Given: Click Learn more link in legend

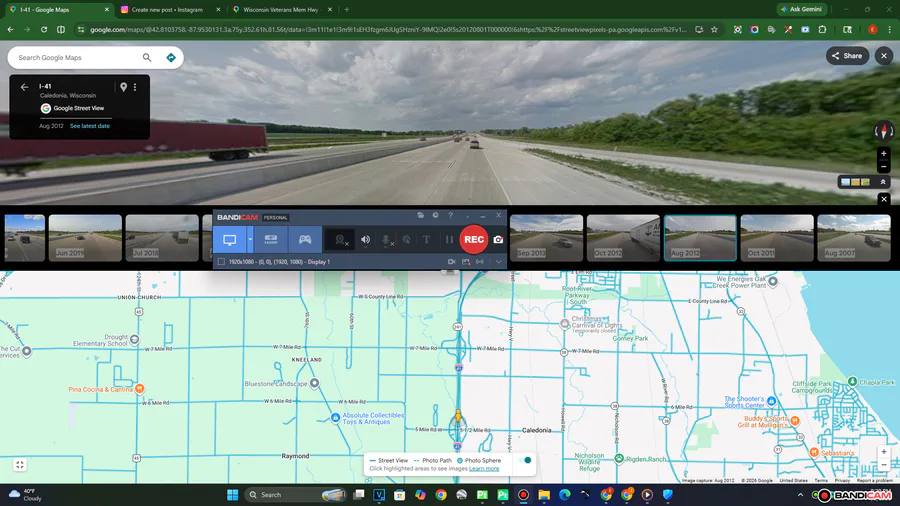Looking at the screenshot, I should tap(484, 469).
